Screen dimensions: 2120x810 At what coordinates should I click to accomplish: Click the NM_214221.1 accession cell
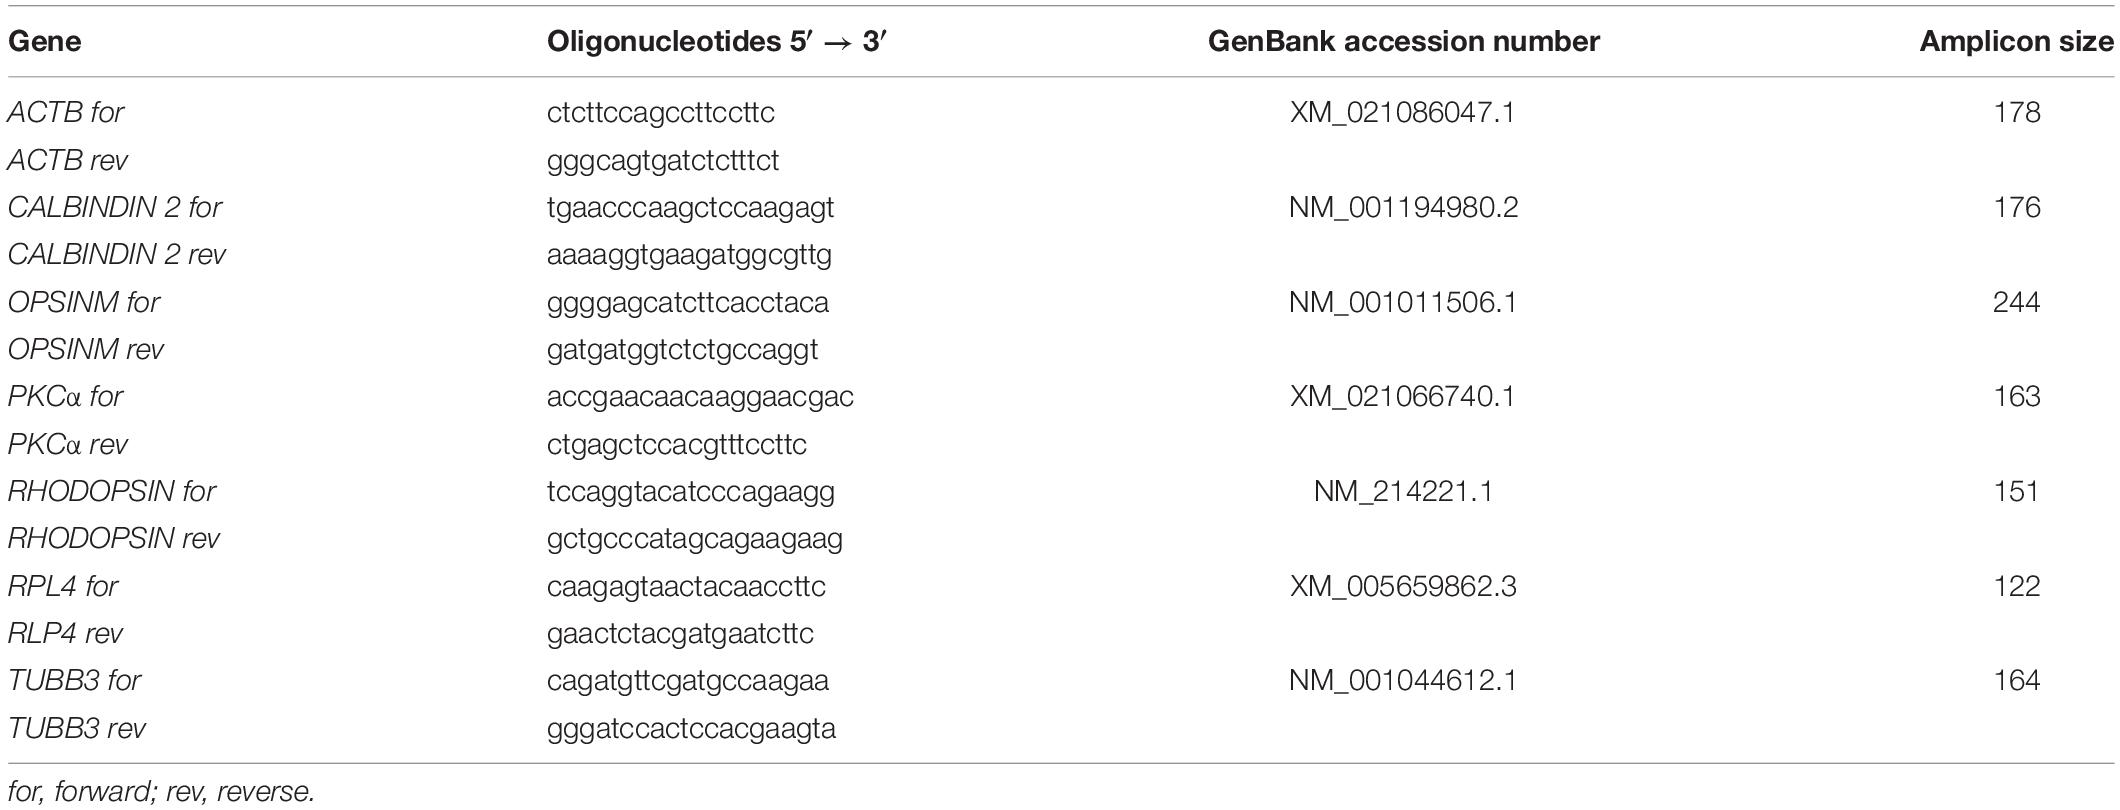[x=1403, y=491]
